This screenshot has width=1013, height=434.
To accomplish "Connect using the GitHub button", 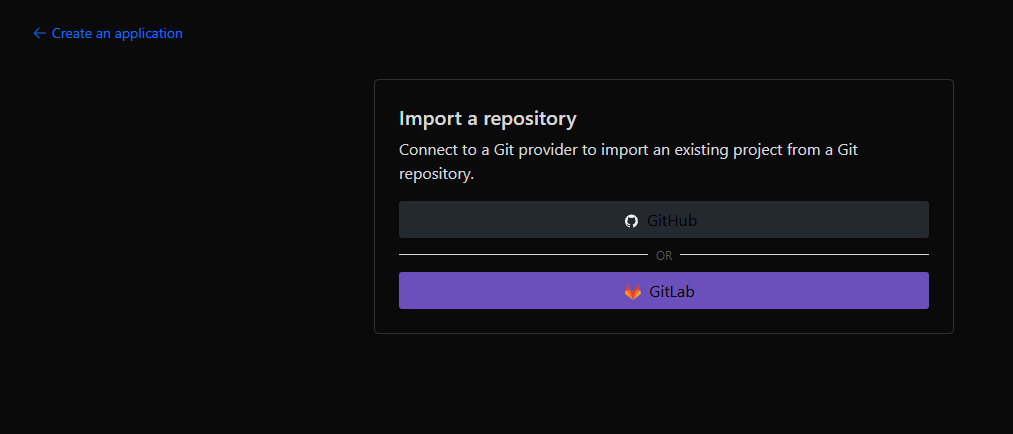I will [663, 220].
